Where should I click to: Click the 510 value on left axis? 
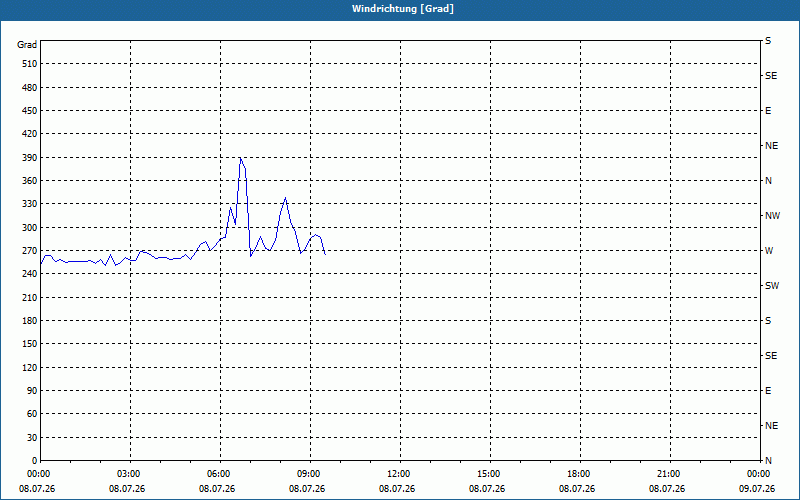point(30,64)
